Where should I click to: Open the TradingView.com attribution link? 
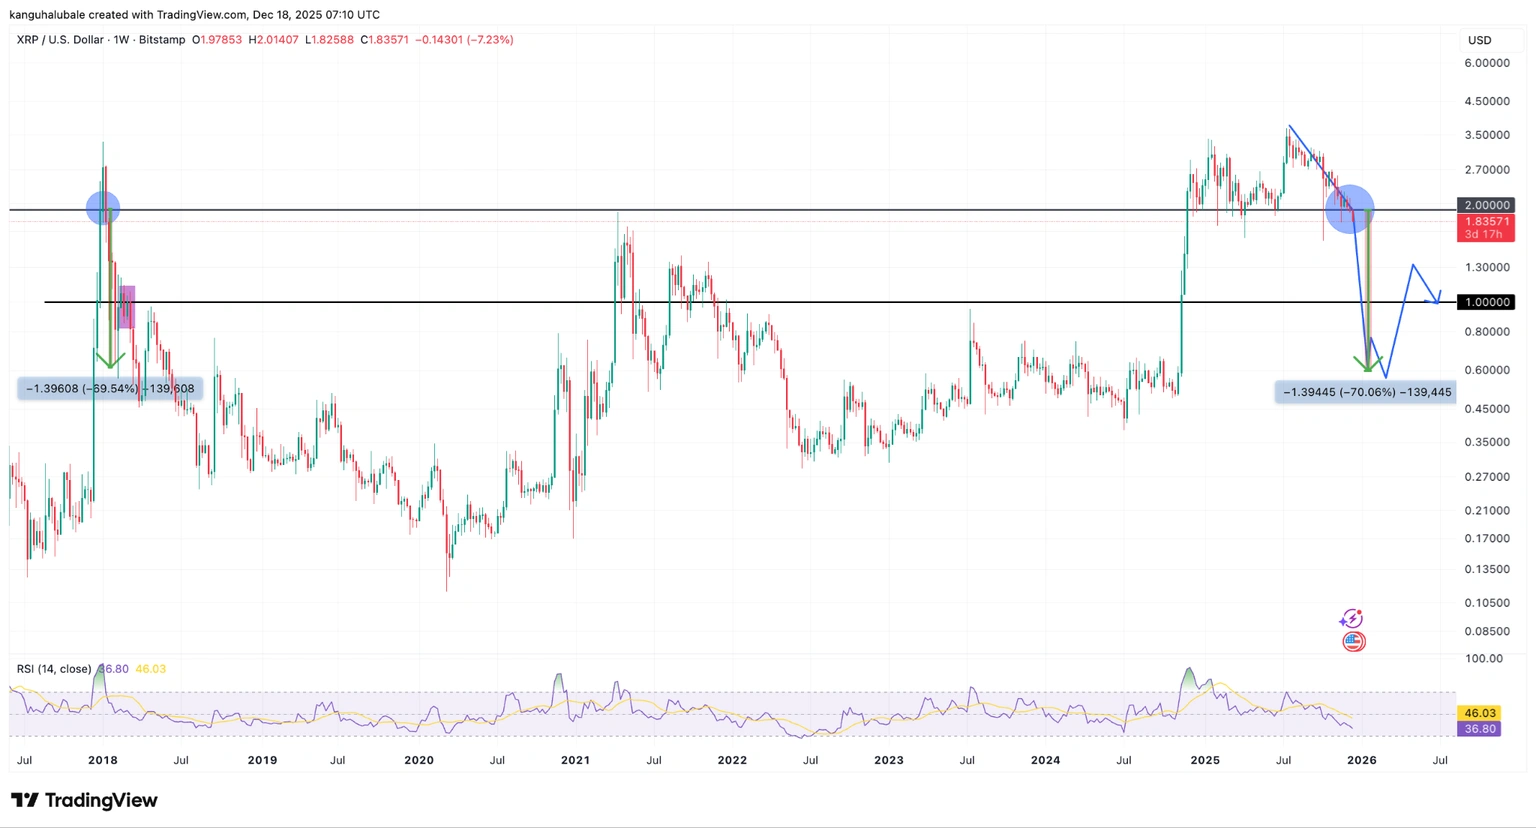click(203, 14)
